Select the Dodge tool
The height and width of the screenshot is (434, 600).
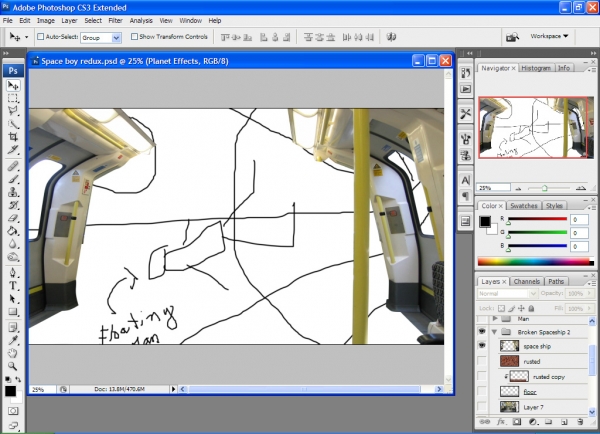[x=13, y=257]
